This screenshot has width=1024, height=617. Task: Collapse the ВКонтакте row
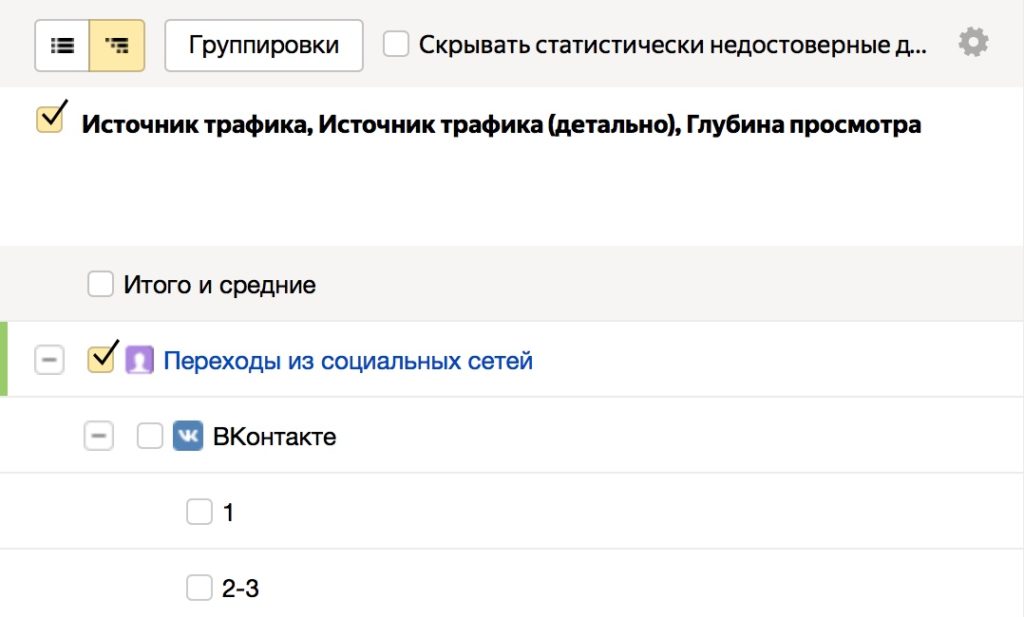tap(99, 436)
